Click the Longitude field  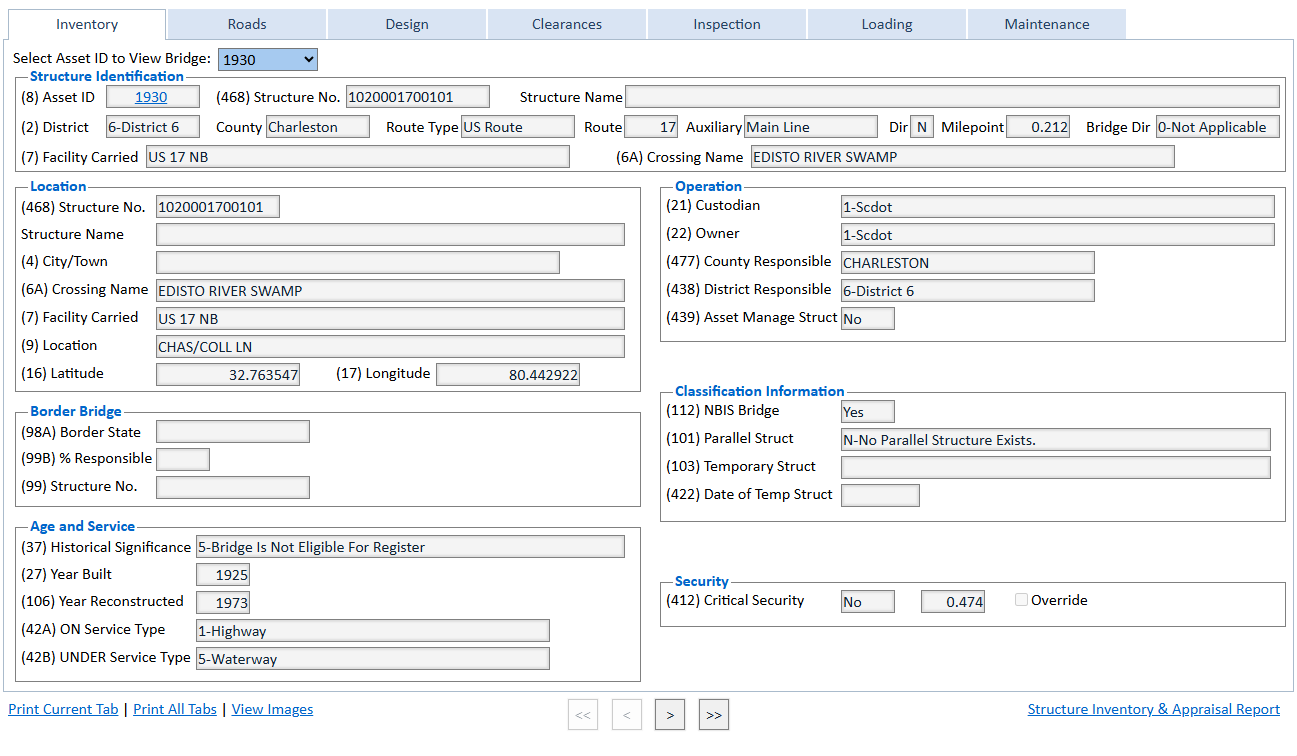tap(508, 374)
